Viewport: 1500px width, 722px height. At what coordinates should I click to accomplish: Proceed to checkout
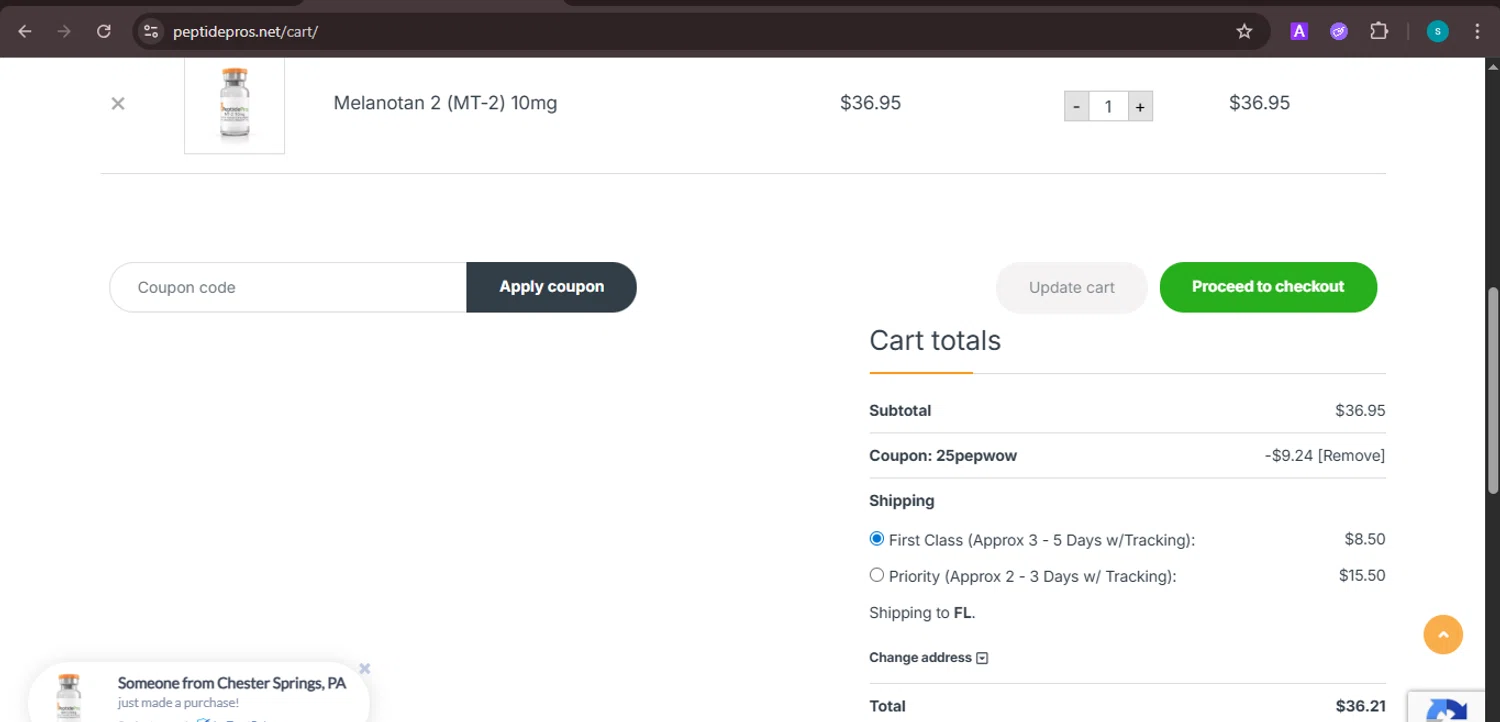(x=1267, y=287)
